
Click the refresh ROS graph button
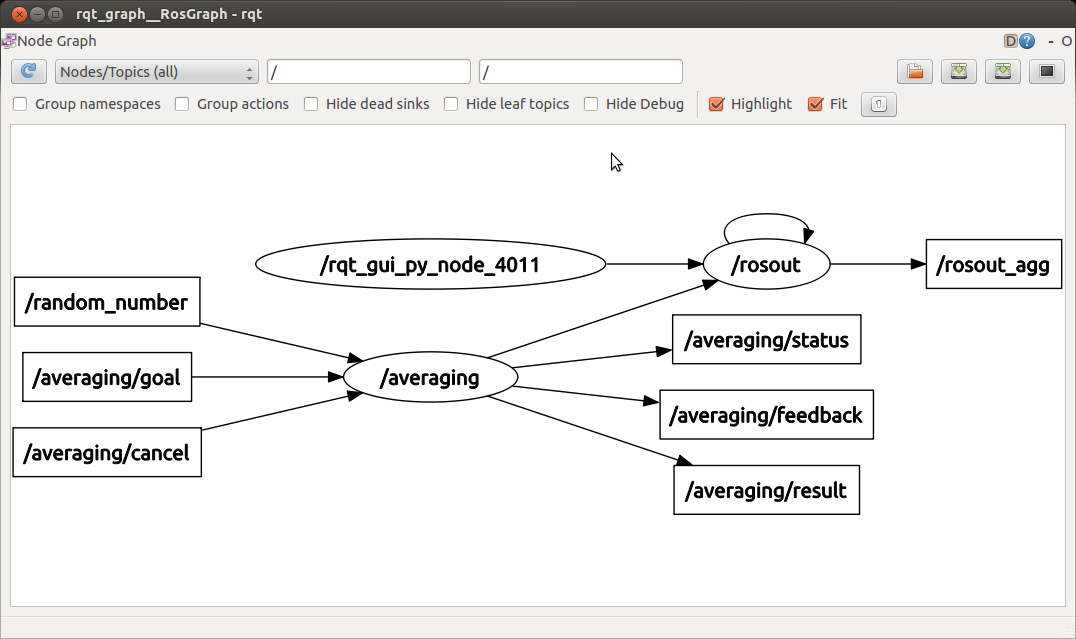tap(28, 72)
